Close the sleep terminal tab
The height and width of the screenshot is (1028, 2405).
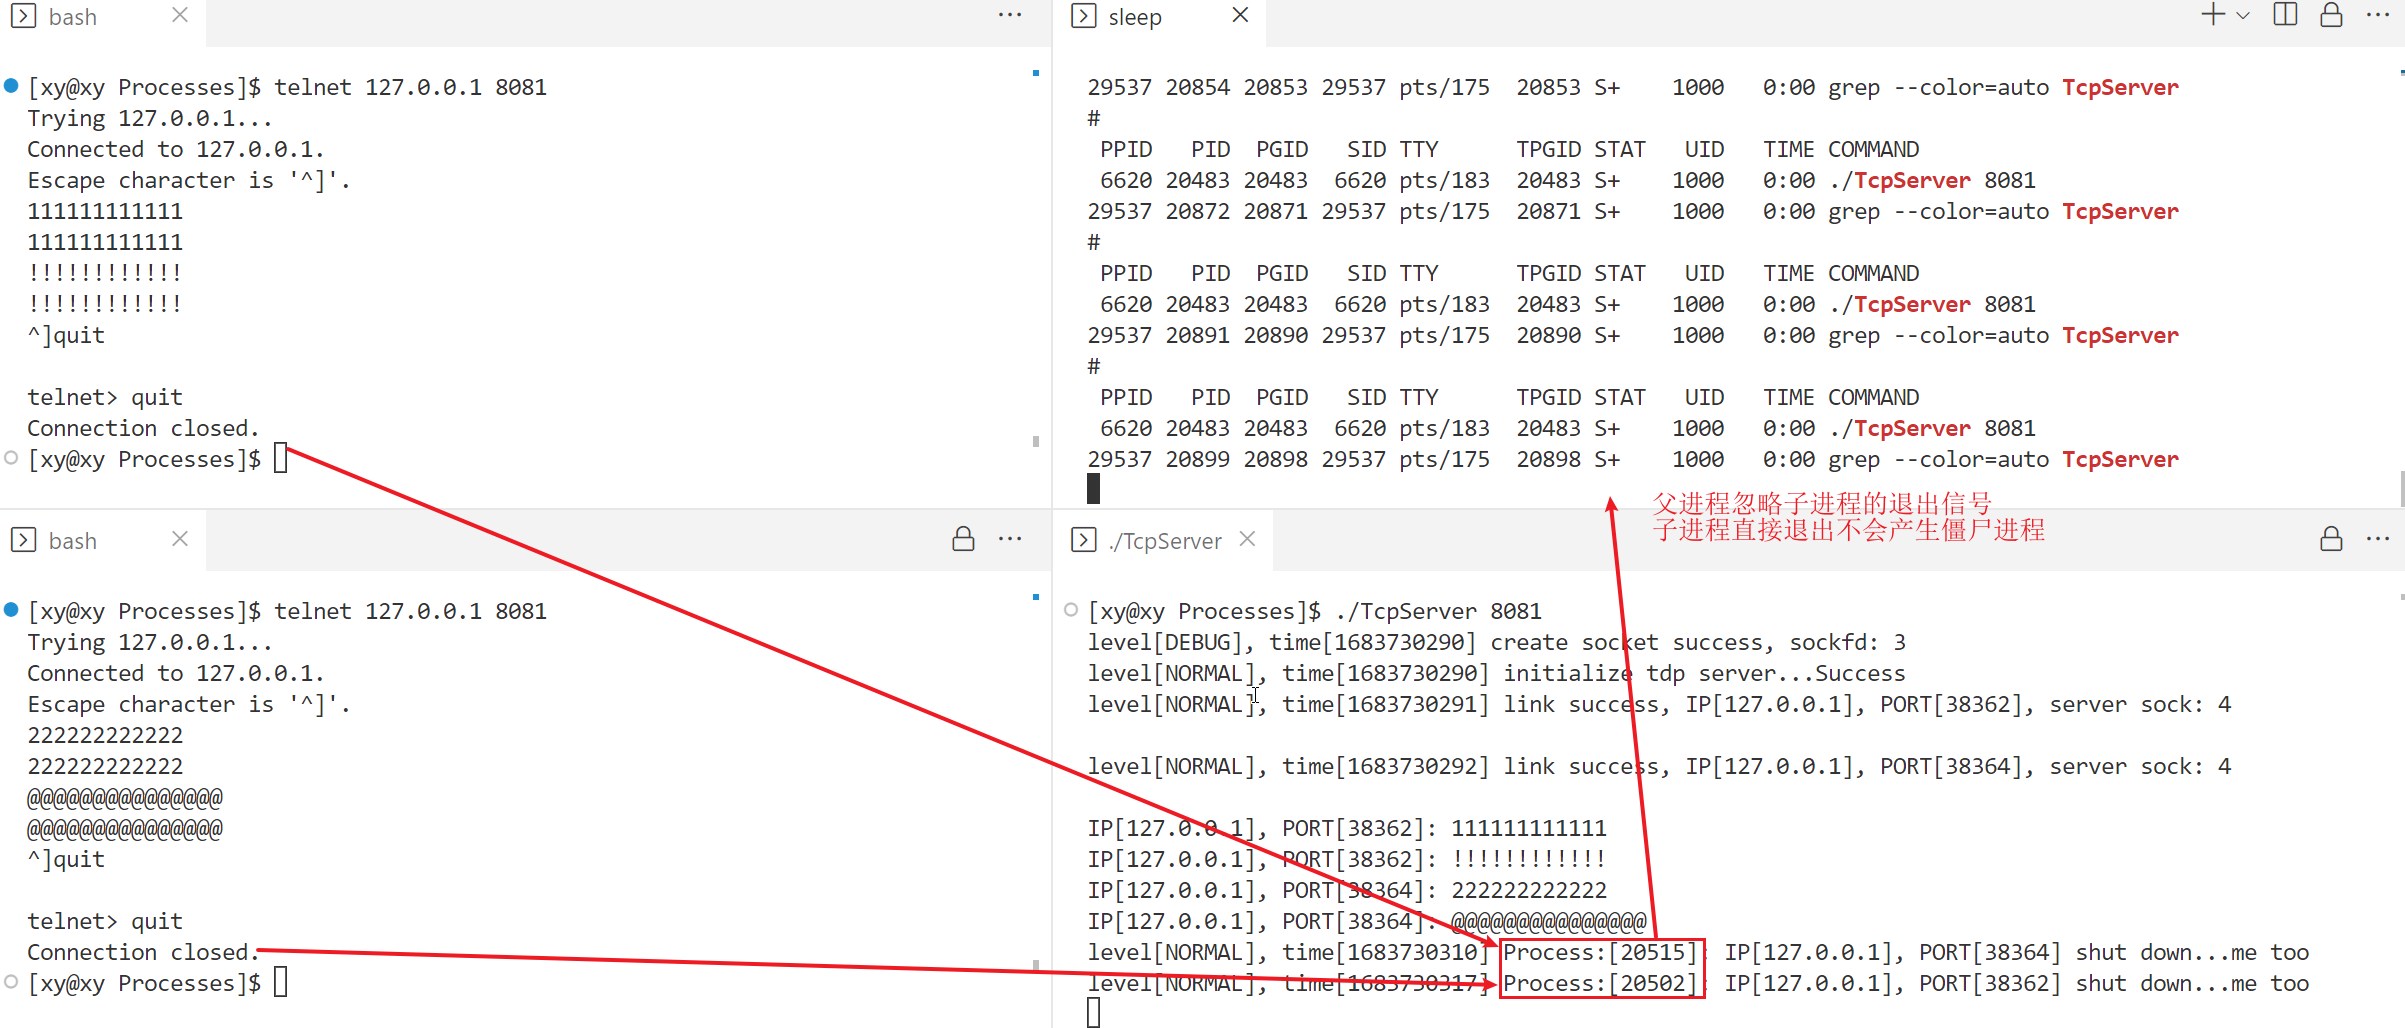(x=1240, y=15)
